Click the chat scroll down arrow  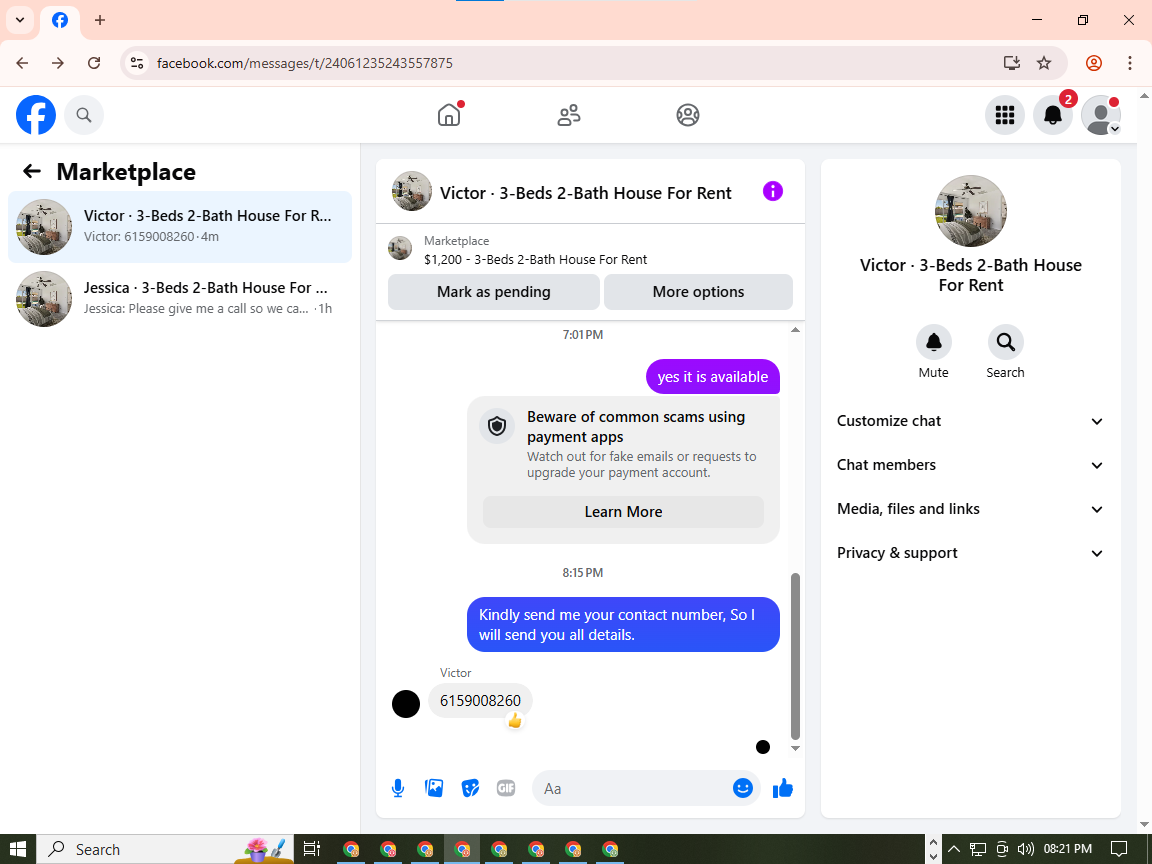point(795,748)
